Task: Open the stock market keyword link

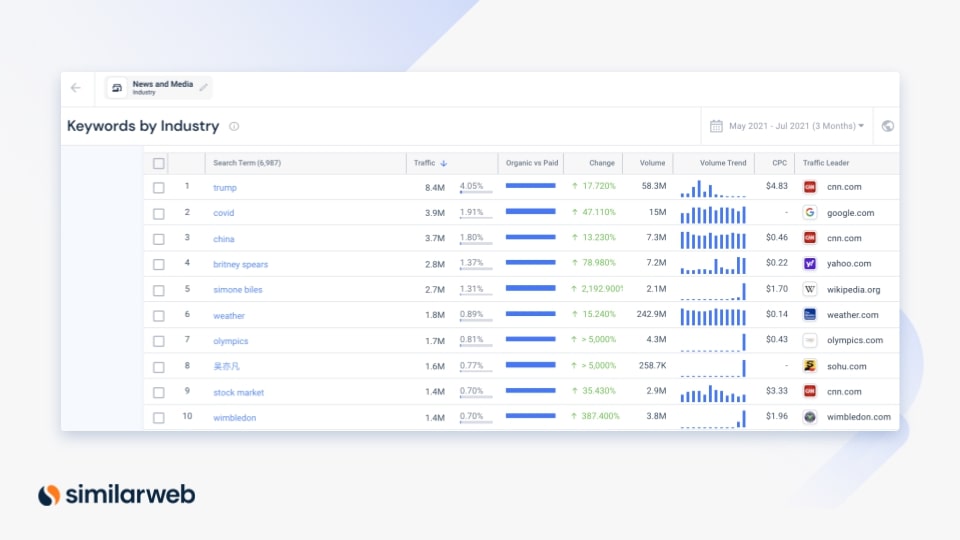Action: (x=238, y=392)
